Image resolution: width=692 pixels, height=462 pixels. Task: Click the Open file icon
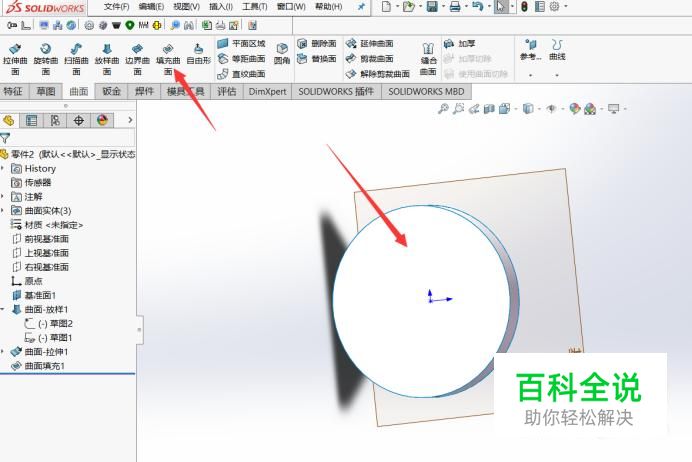coord(409,6)
